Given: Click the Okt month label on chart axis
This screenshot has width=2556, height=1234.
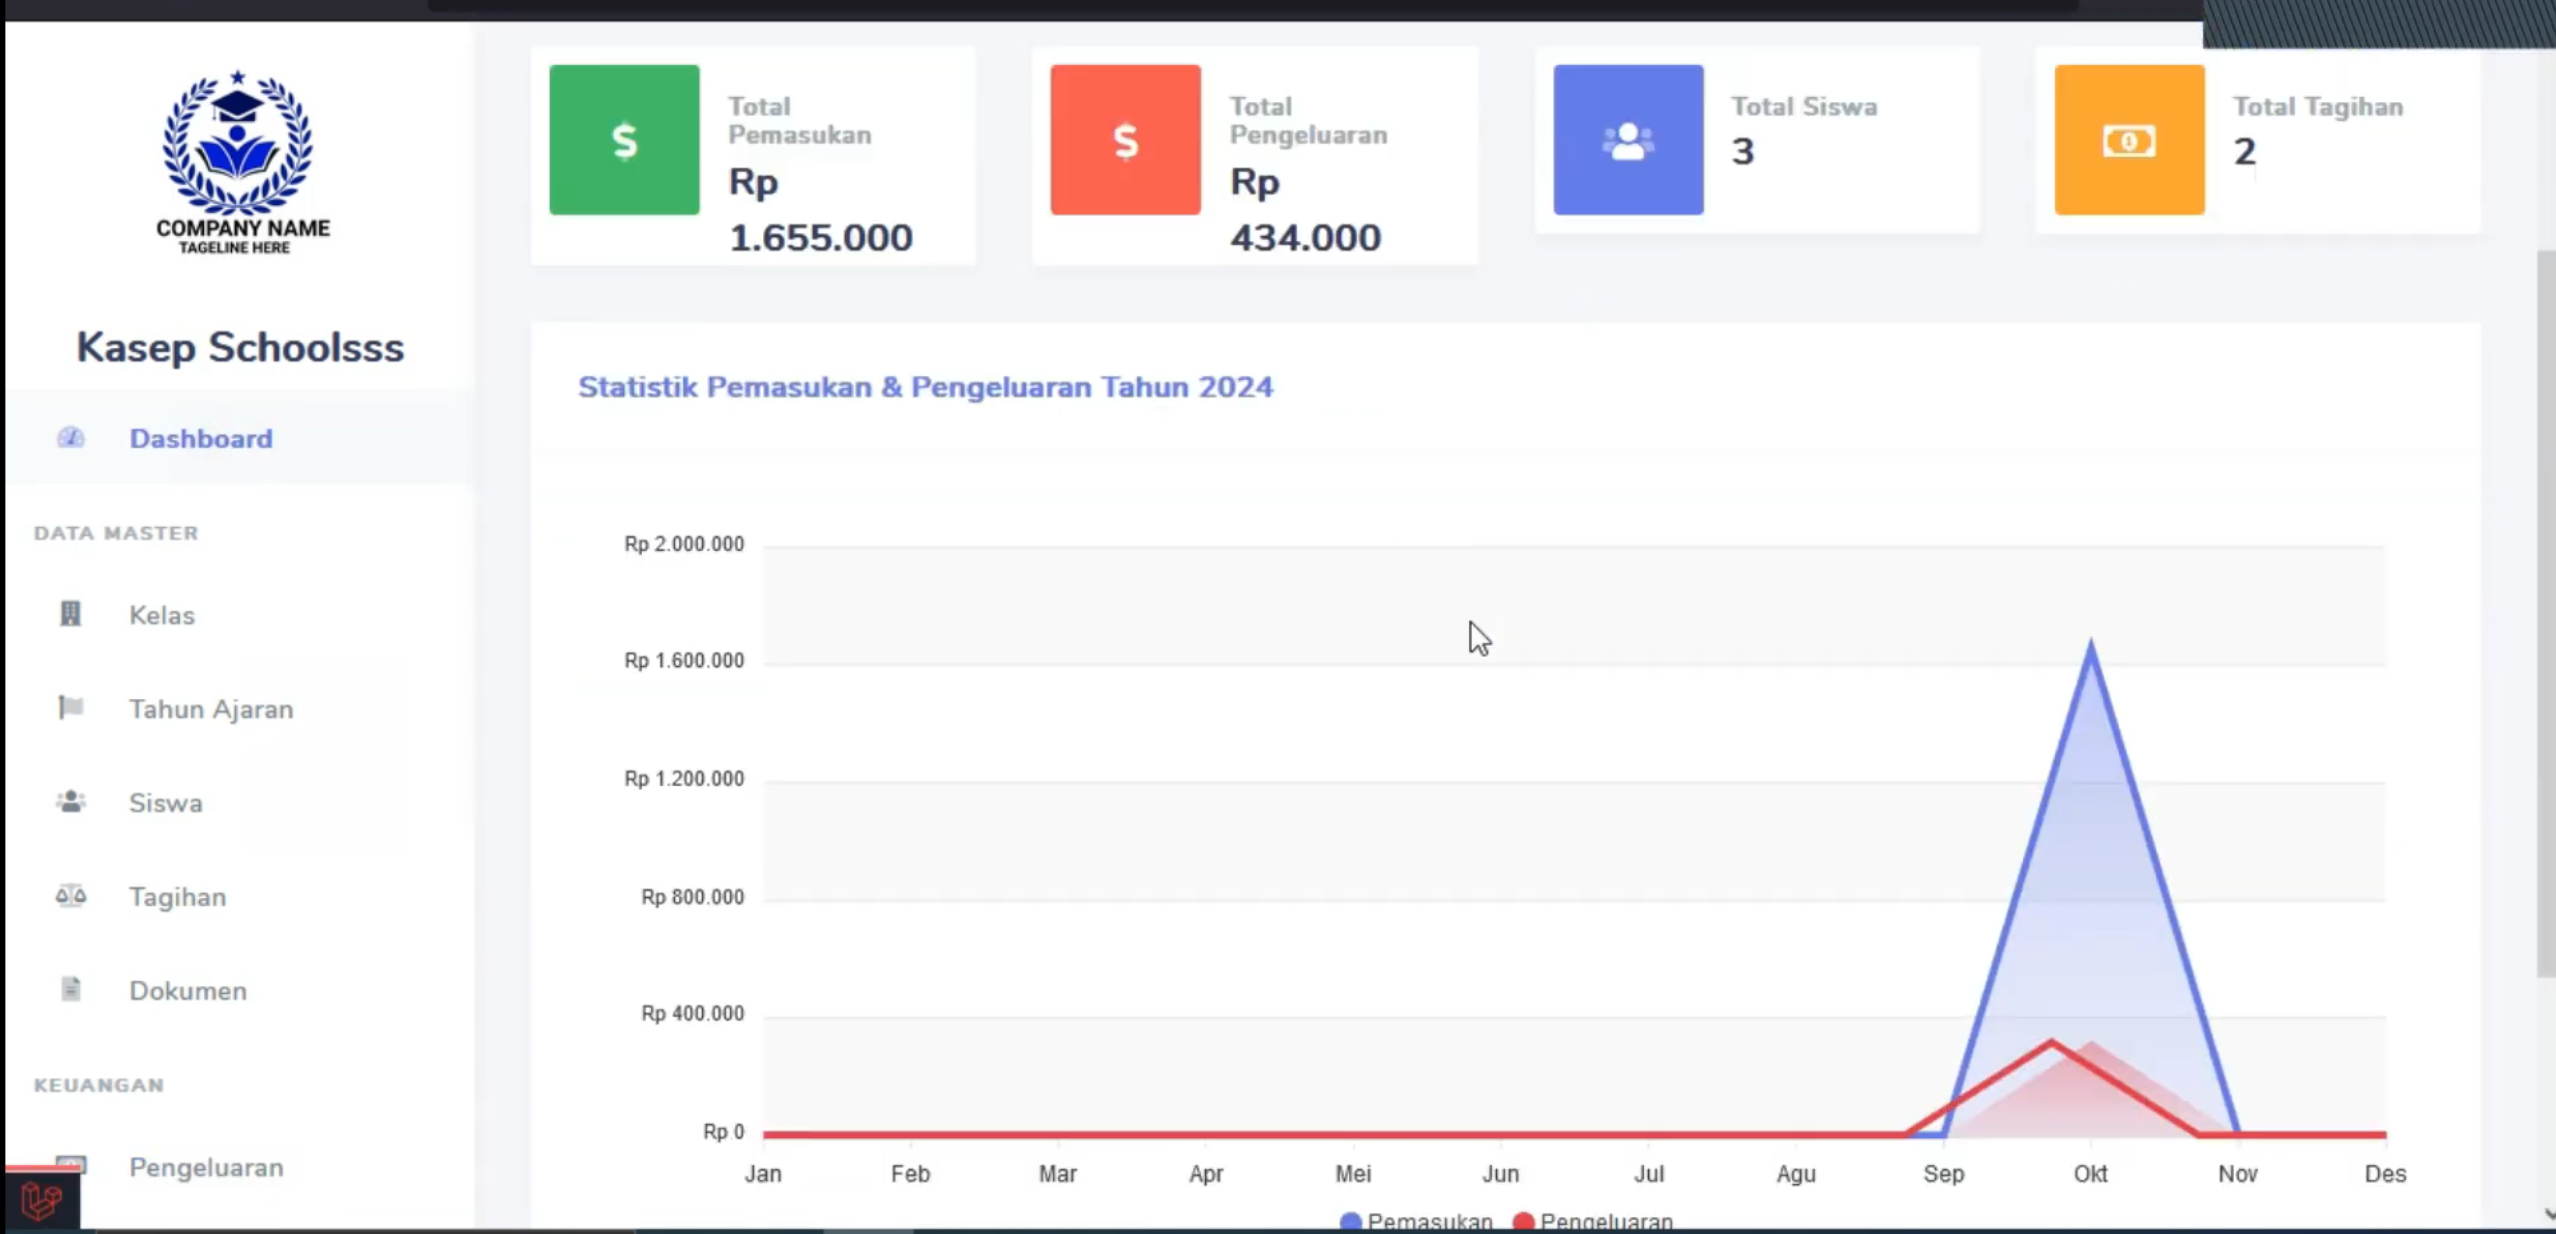Looking at the screenshot, I should click(2090, 1174).
